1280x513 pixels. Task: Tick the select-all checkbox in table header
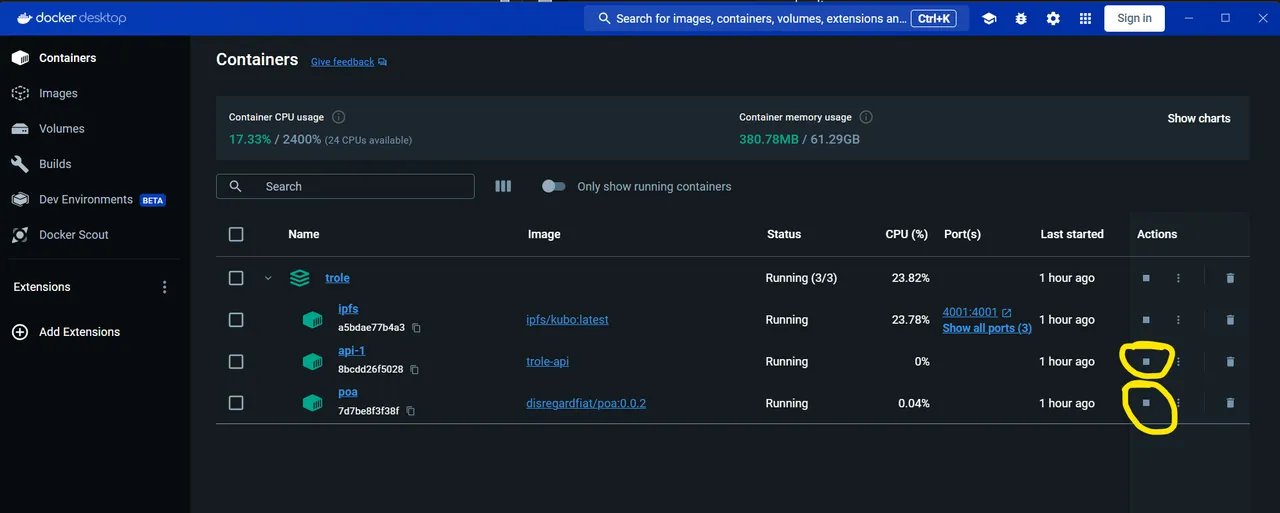236,234
